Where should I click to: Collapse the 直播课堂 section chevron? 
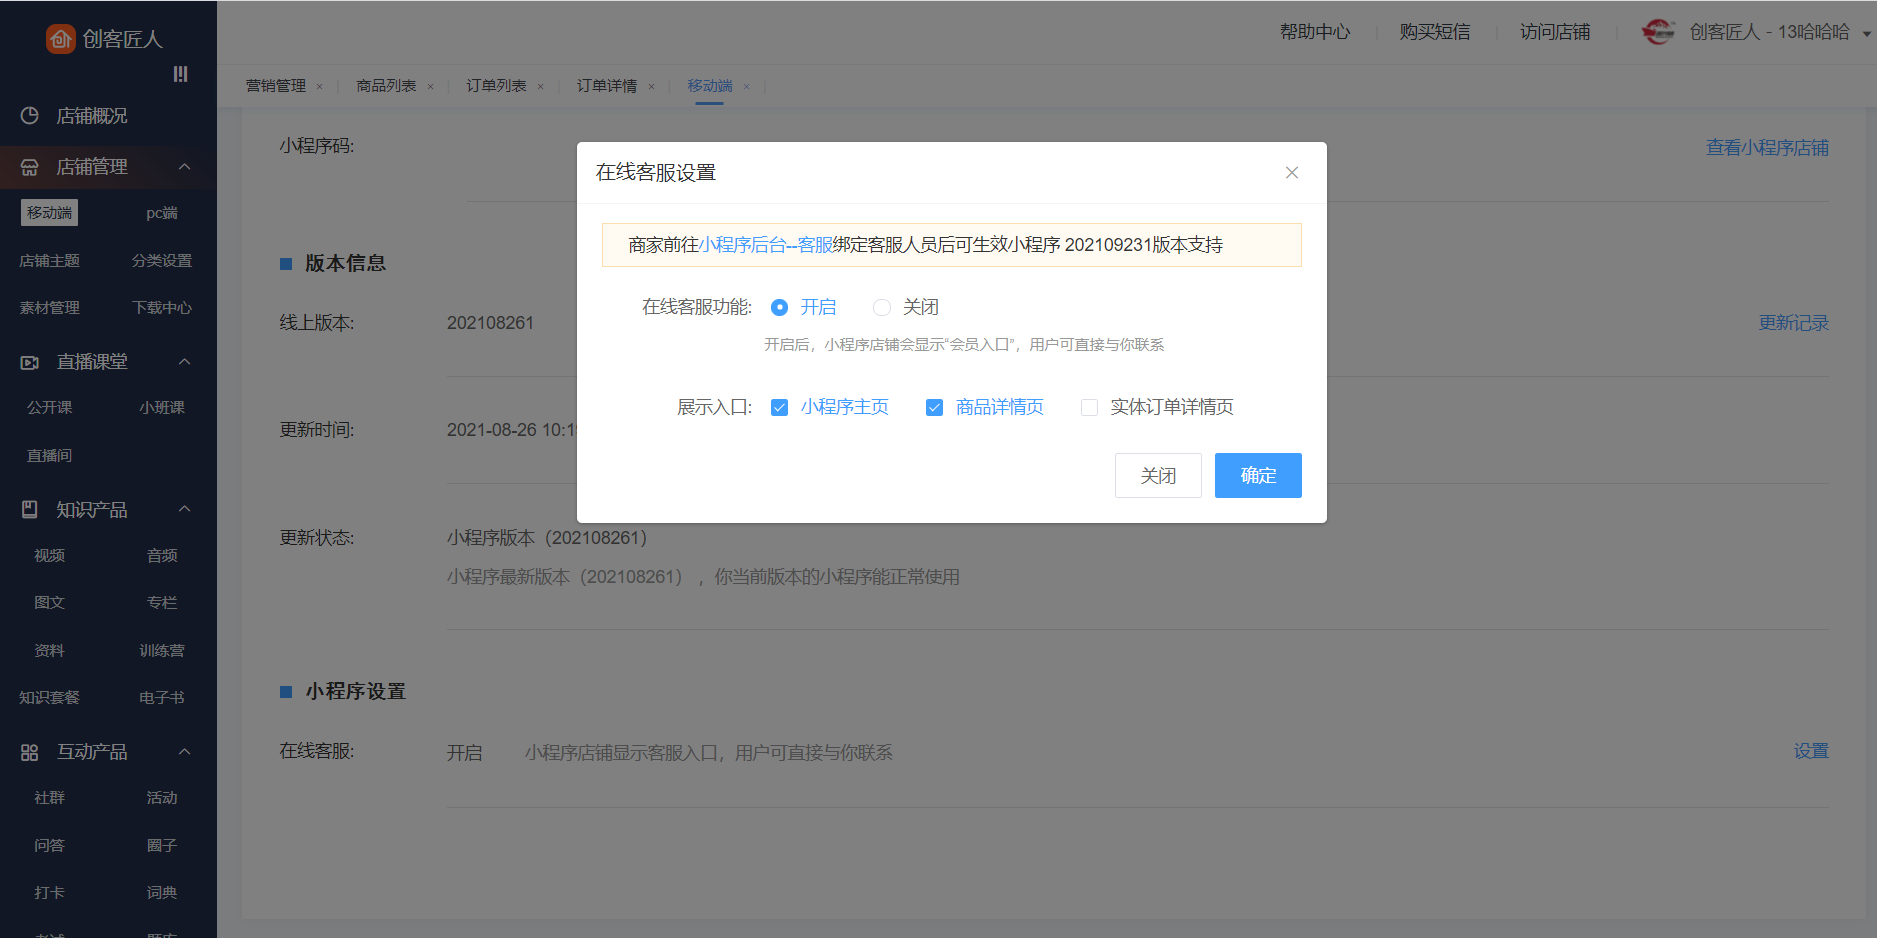(x=185, y=362)
